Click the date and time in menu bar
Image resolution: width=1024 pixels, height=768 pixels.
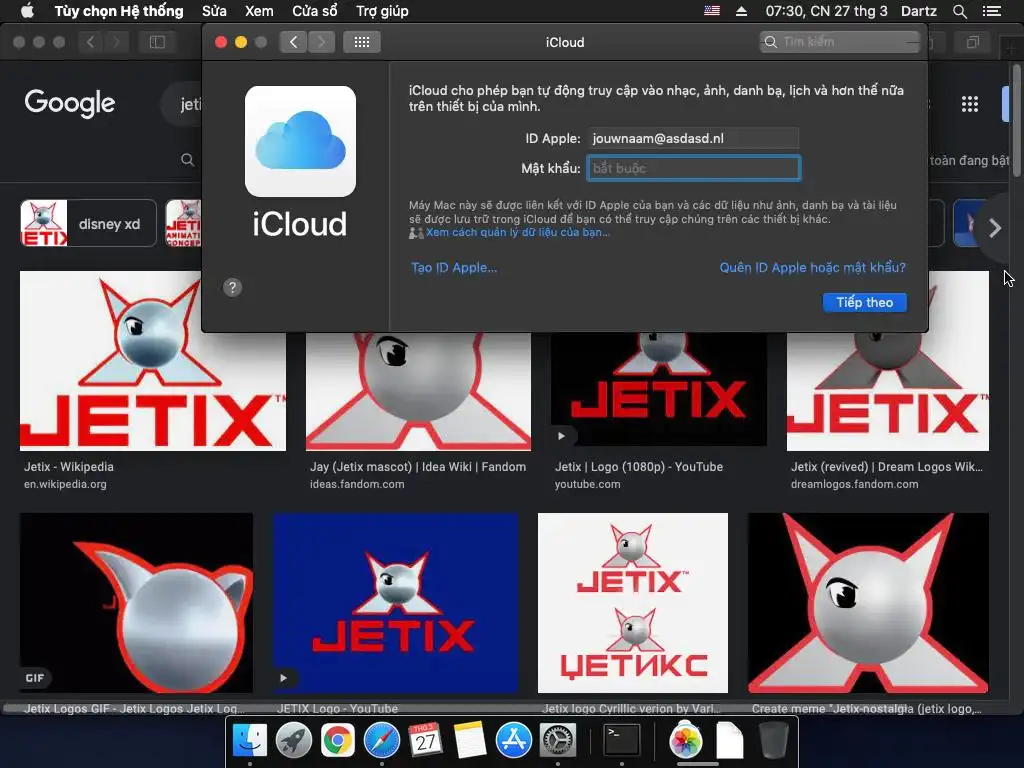(826, 11)
